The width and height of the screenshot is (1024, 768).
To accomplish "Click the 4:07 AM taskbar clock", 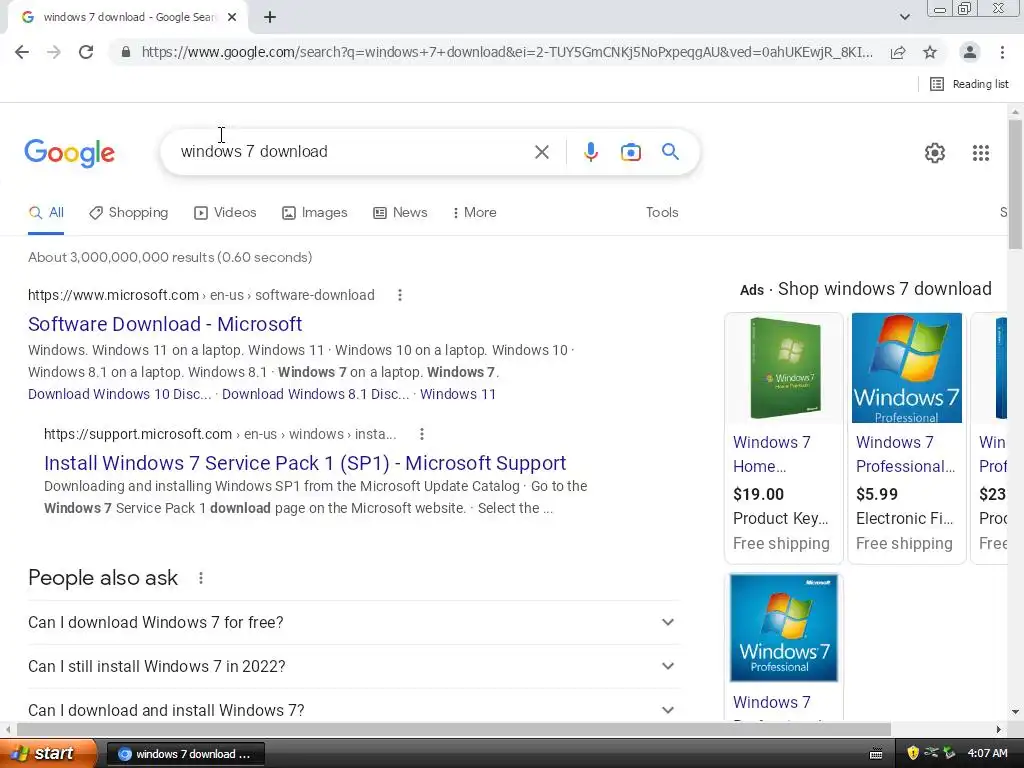I will [x=987, y=754].
